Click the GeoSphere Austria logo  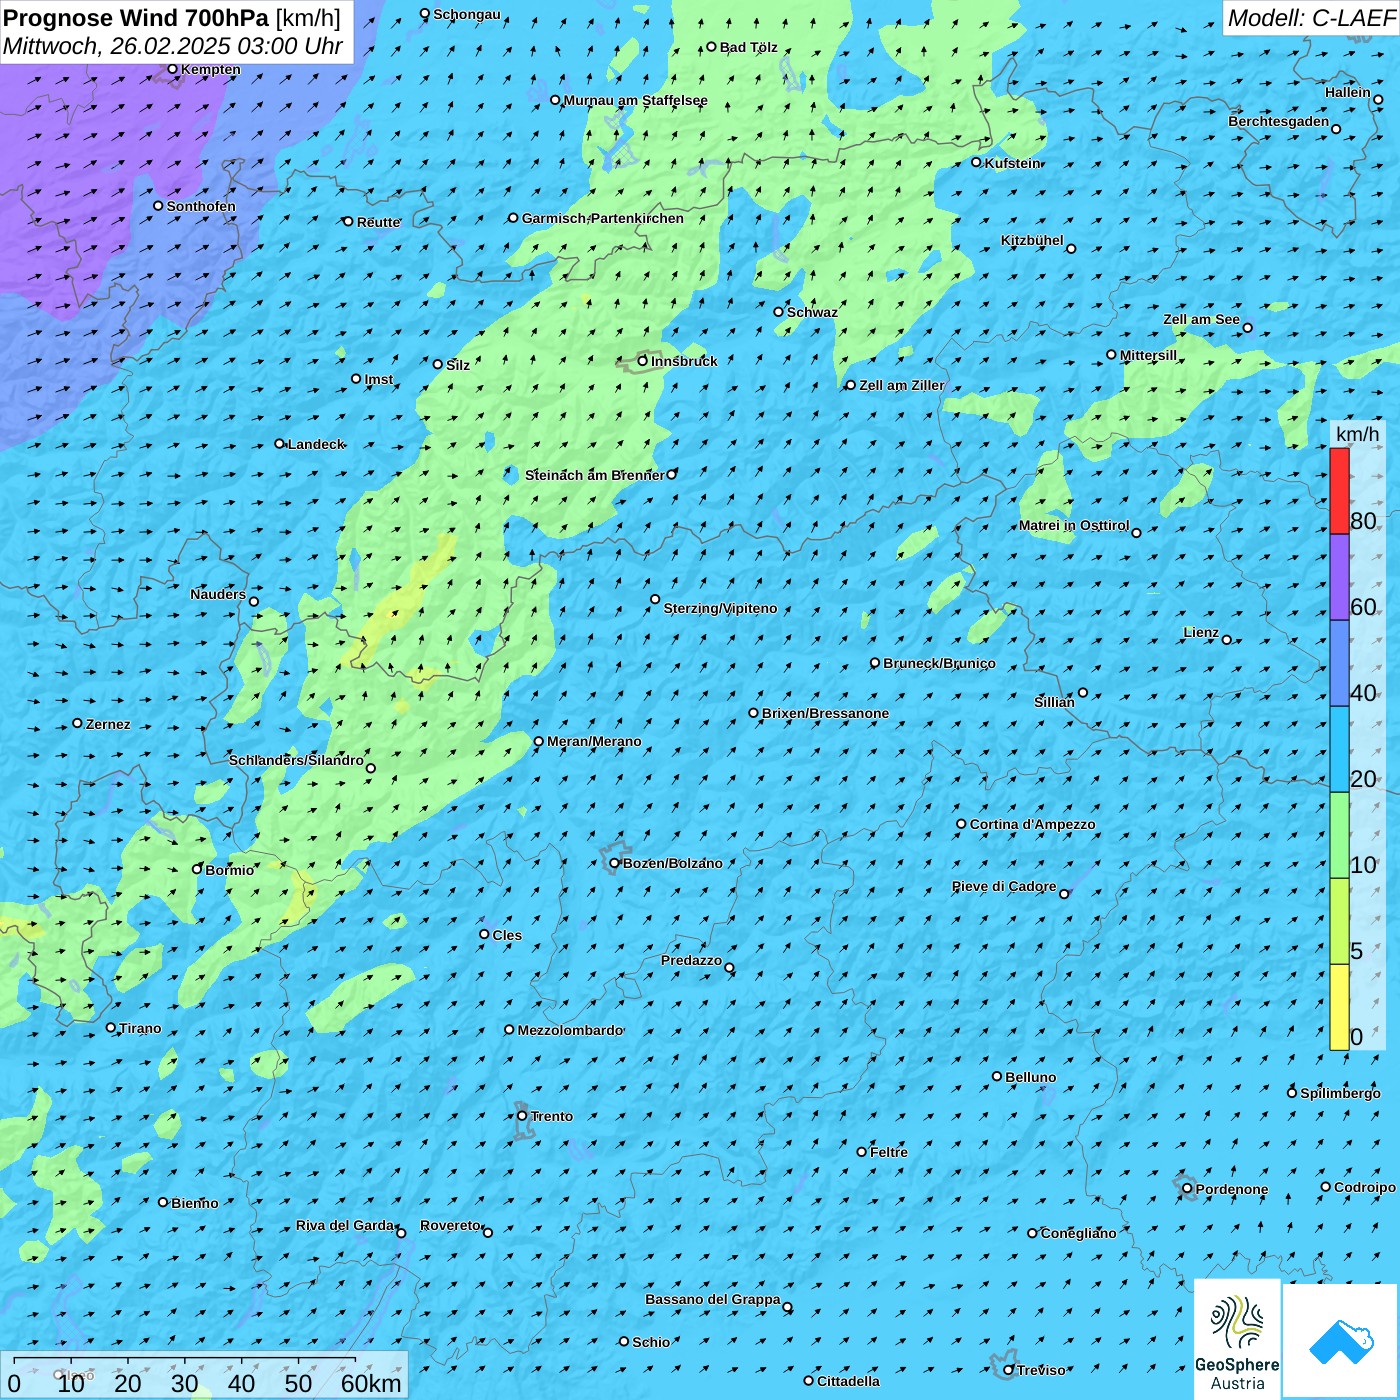pos(1237,1338)
